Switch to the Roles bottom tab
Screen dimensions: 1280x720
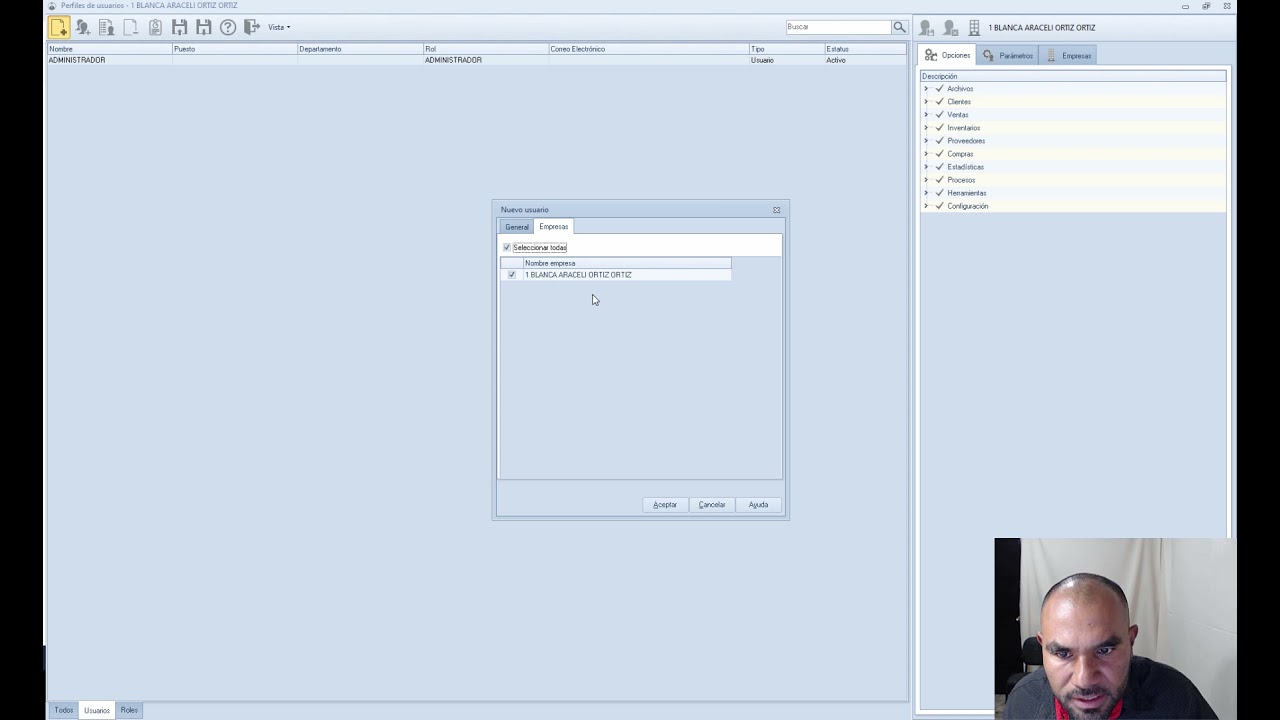(129, 710)
